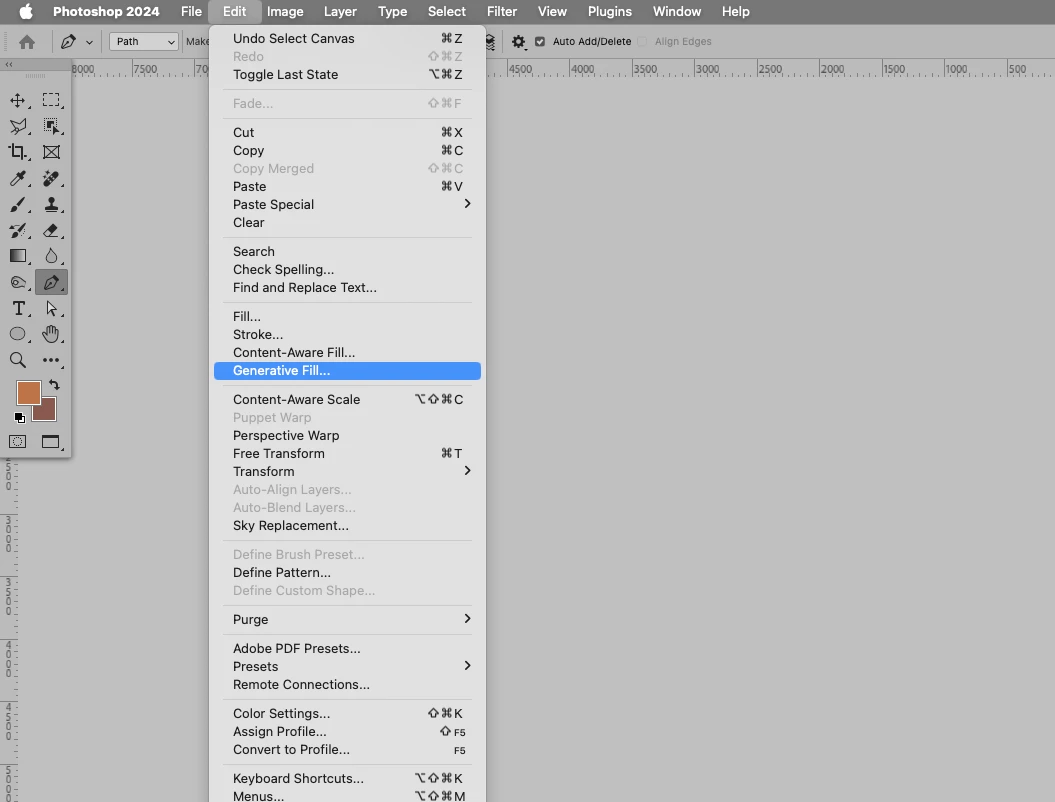The width and height of the screenshot is (1055, 802).
Task: Reset default foreground and background colors
Action: tap(20, 418)
